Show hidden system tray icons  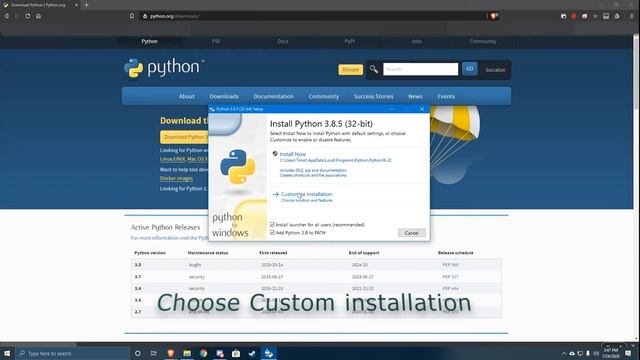click(564, 353)
